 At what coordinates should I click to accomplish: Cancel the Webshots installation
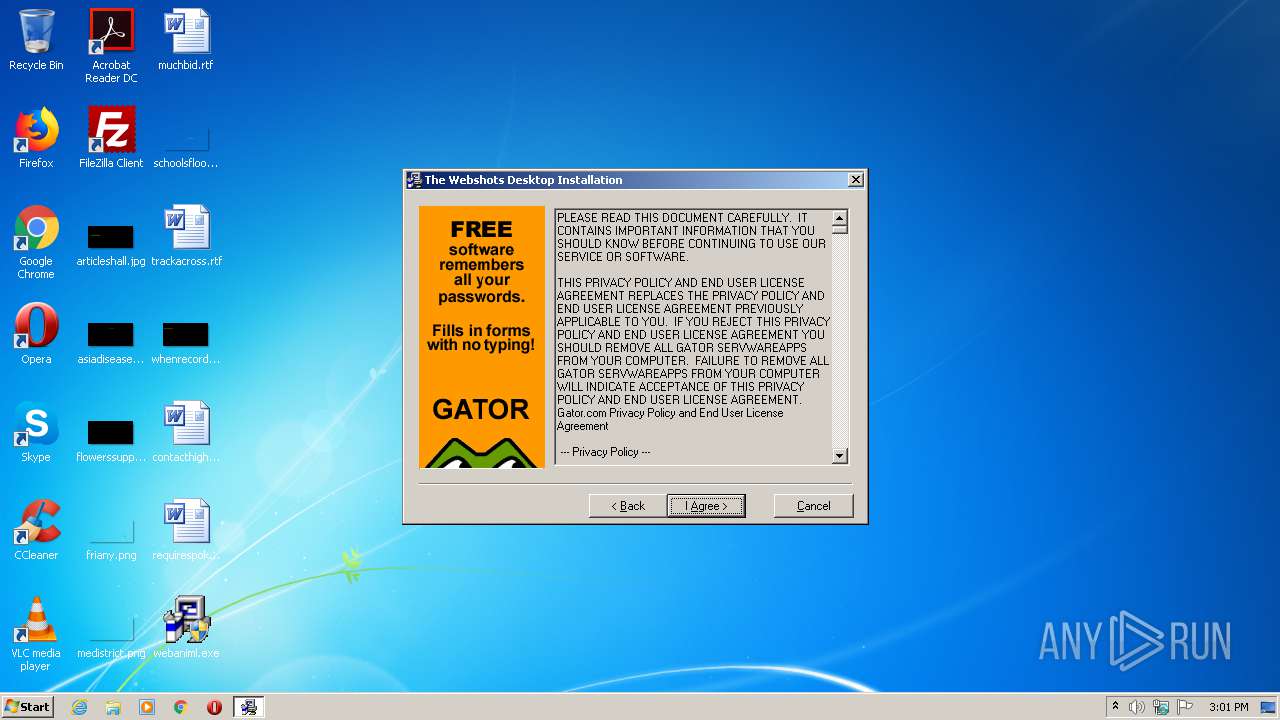click(813, 506)
